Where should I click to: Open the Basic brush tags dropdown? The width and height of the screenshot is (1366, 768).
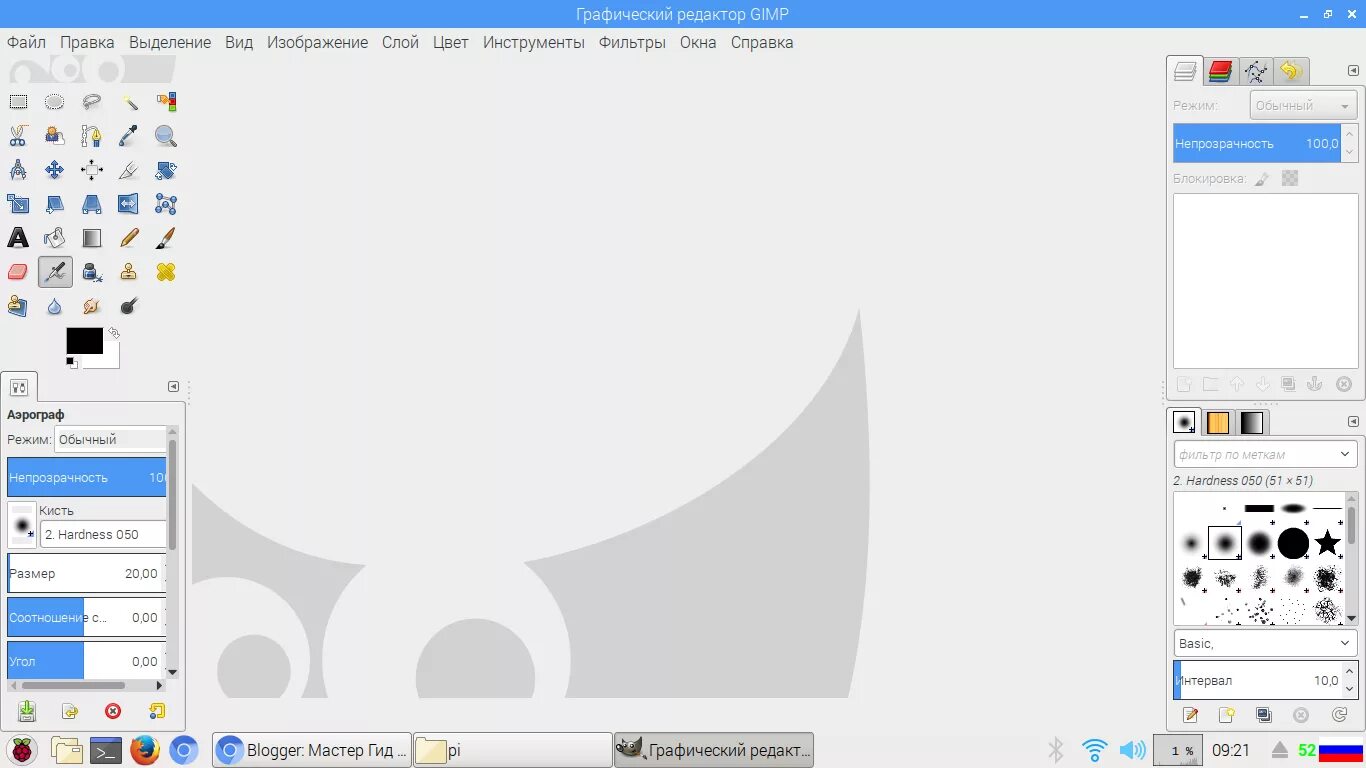click(1265, 643)
